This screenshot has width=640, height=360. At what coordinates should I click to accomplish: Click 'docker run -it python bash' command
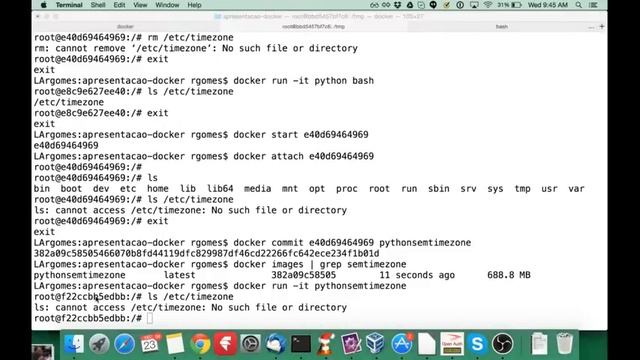click(304, 81)
